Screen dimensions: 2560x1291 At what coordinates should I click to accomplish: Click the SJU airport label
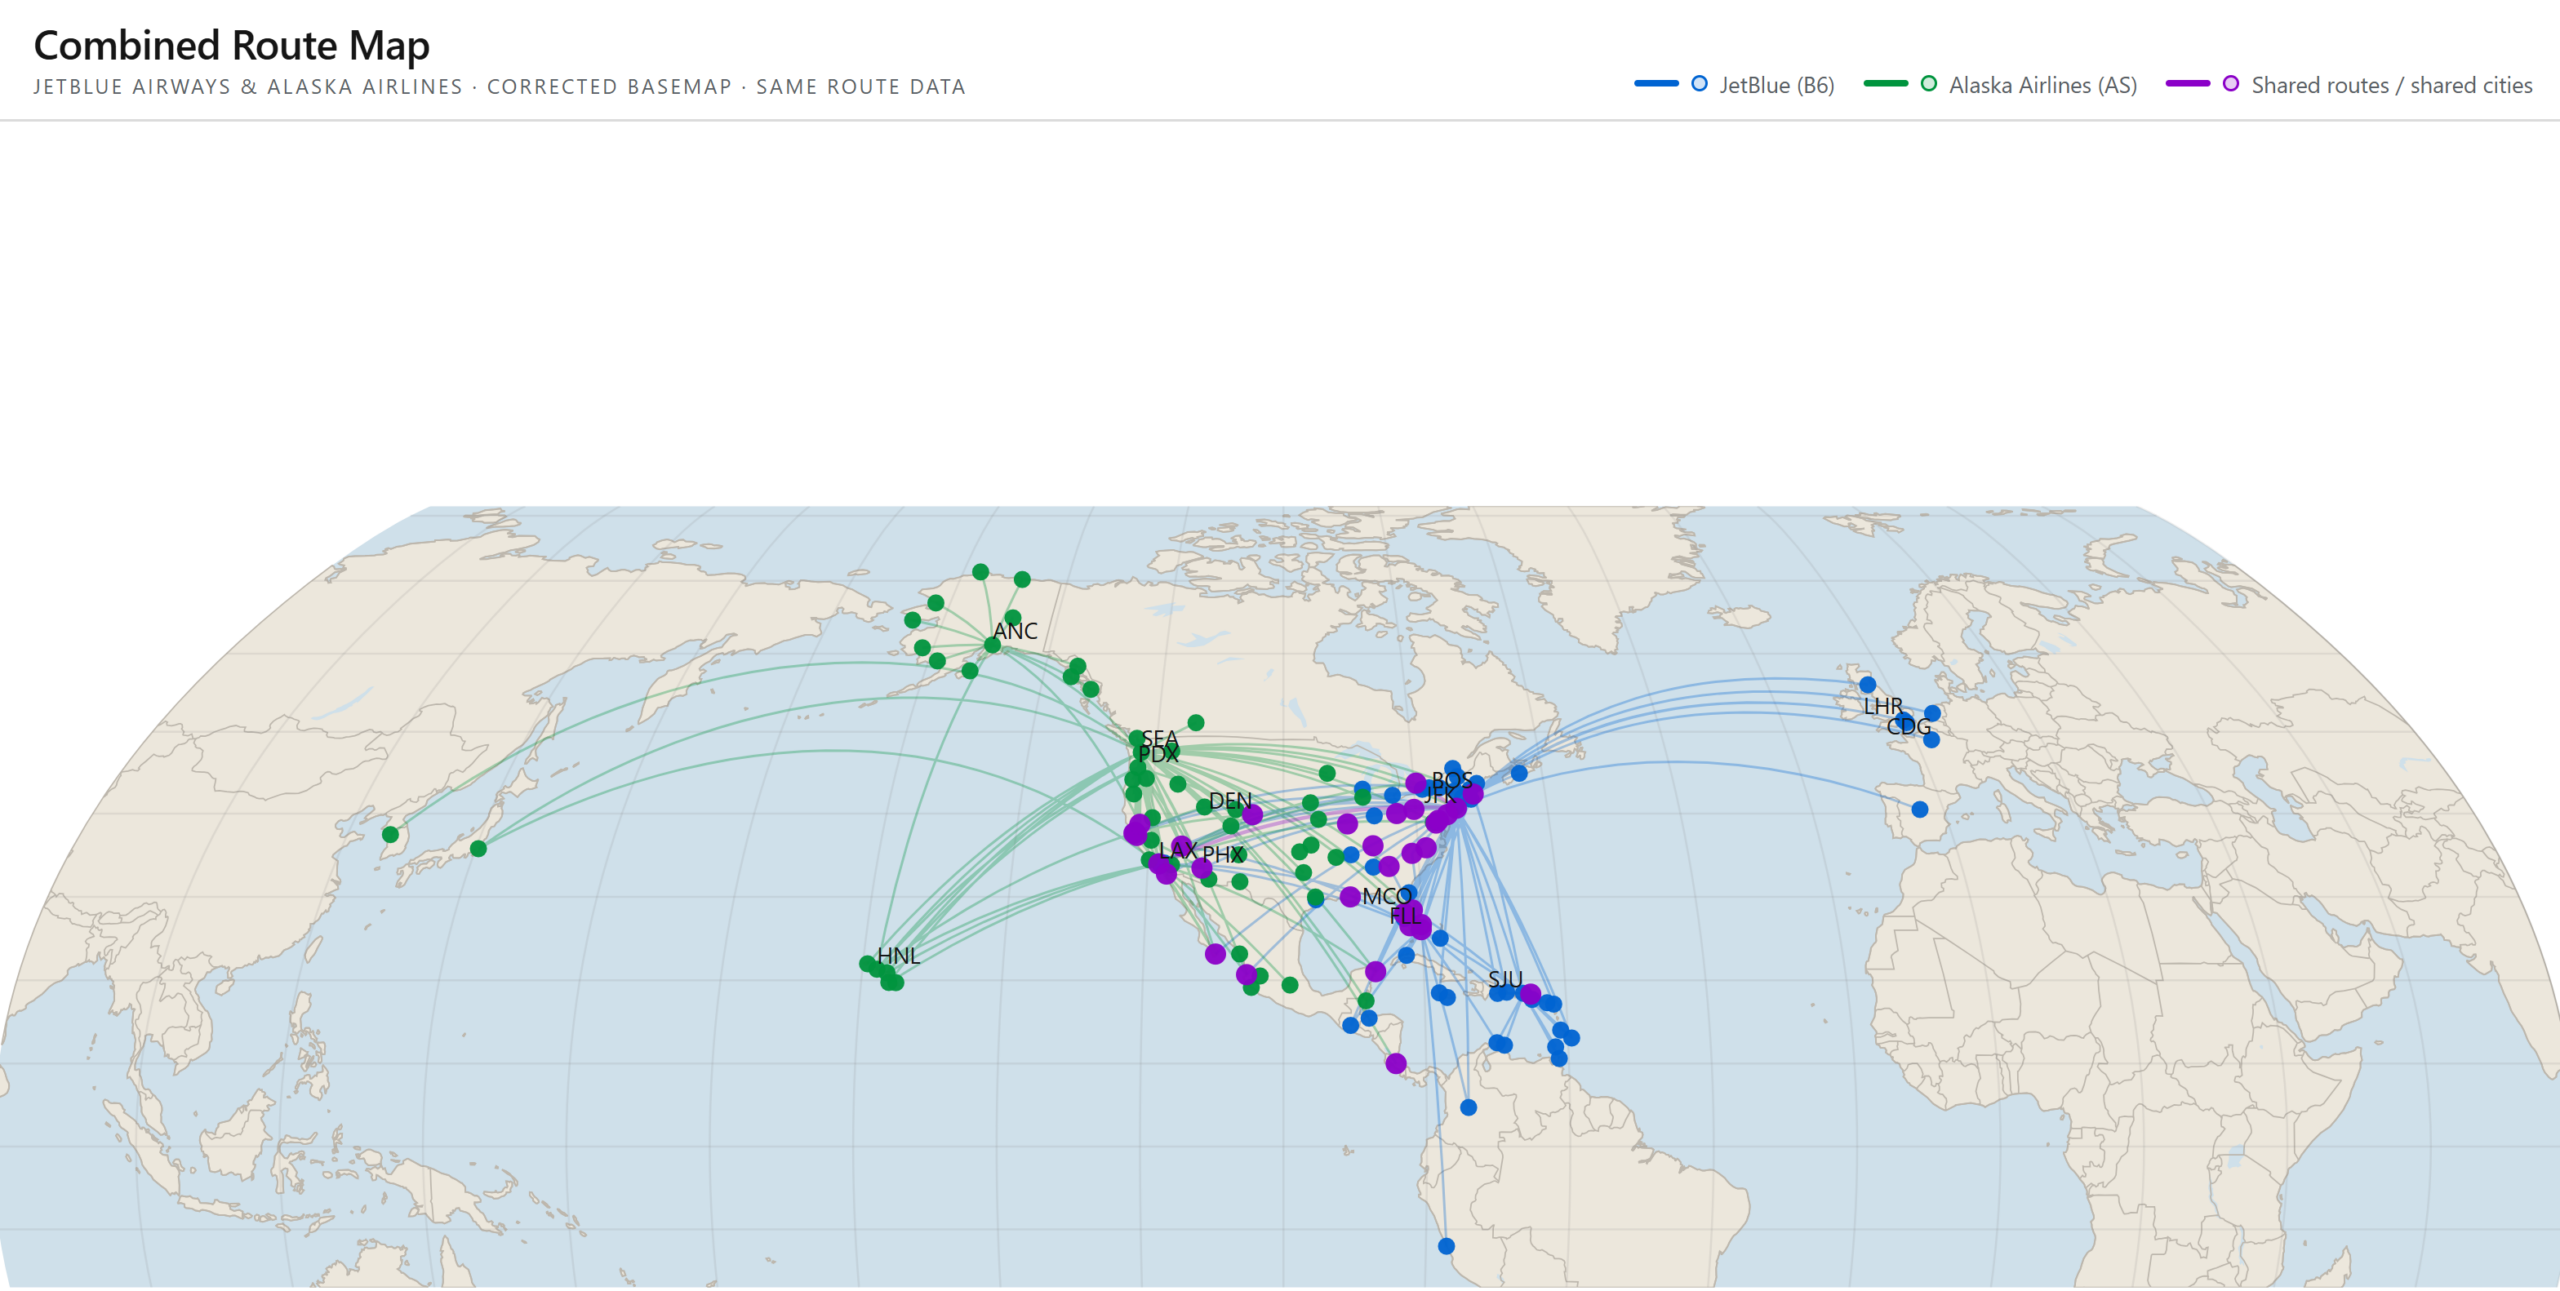[x=1505, y=979]
